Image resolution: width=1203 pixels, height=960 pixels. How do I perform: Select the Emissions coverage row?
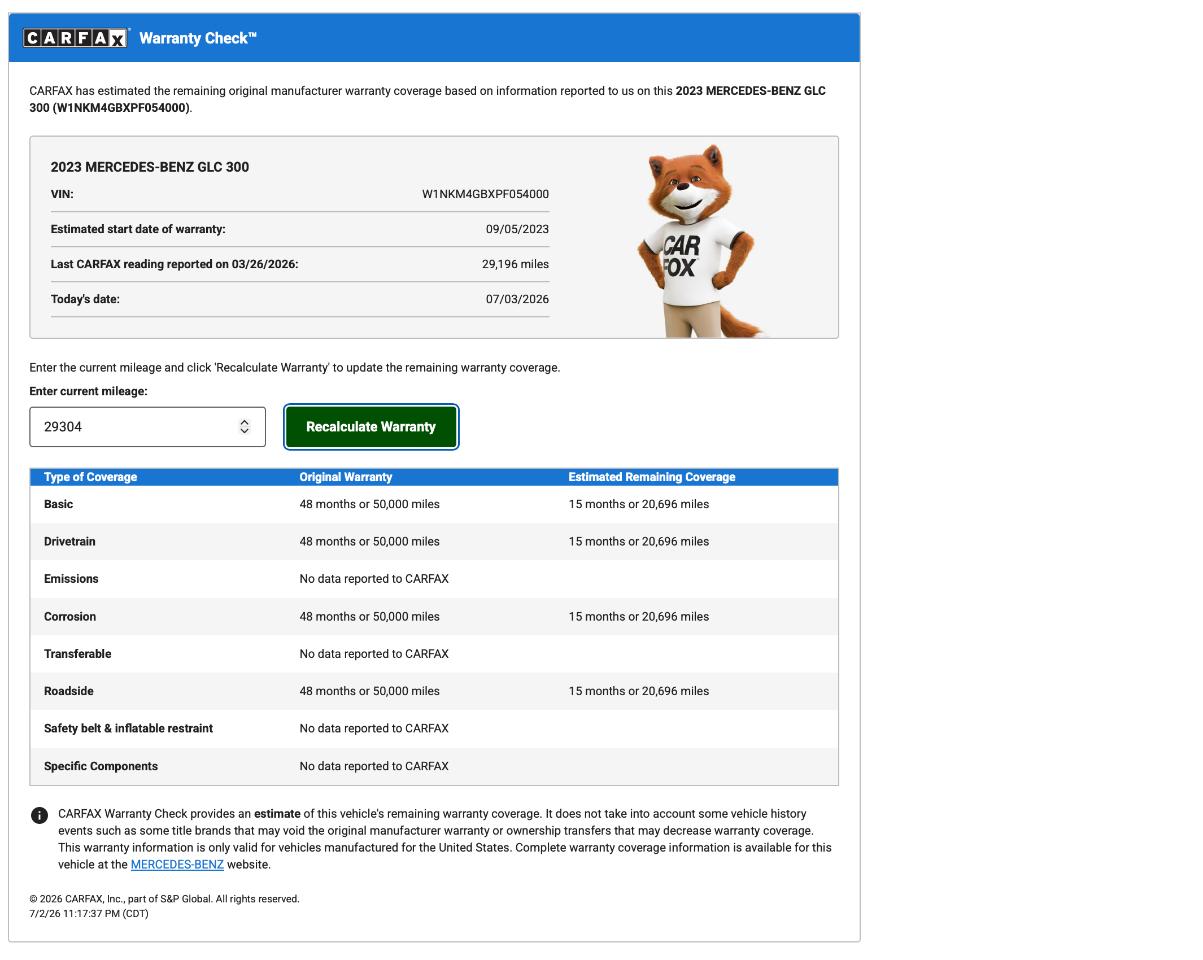(434, 579)
